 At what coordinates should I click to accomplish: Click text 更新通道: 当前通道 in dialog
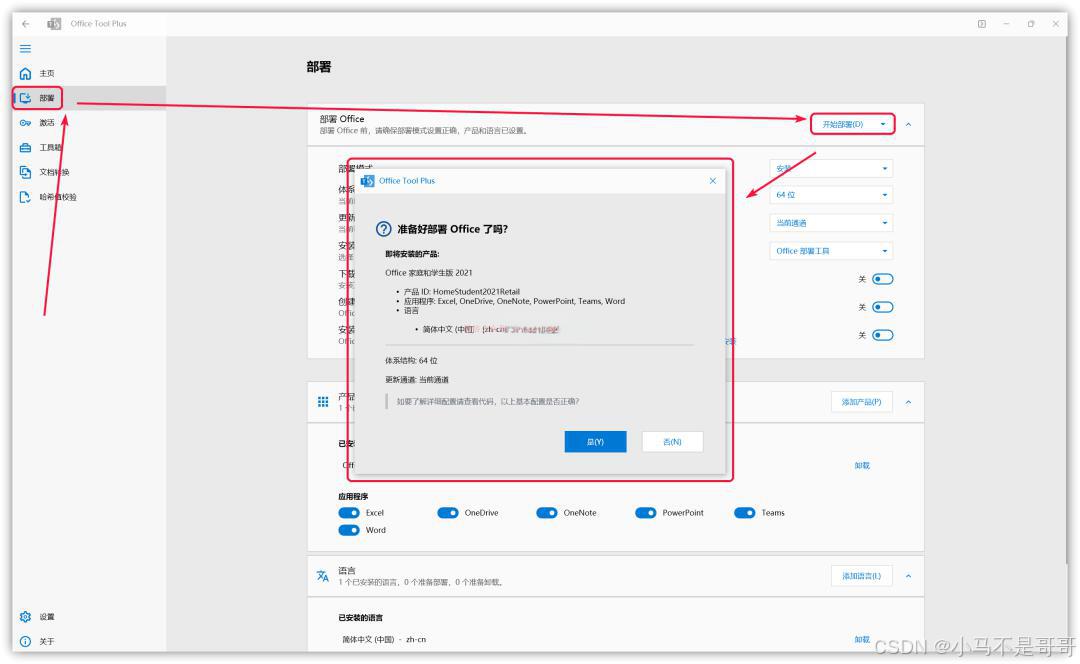(x=417, y=380)
